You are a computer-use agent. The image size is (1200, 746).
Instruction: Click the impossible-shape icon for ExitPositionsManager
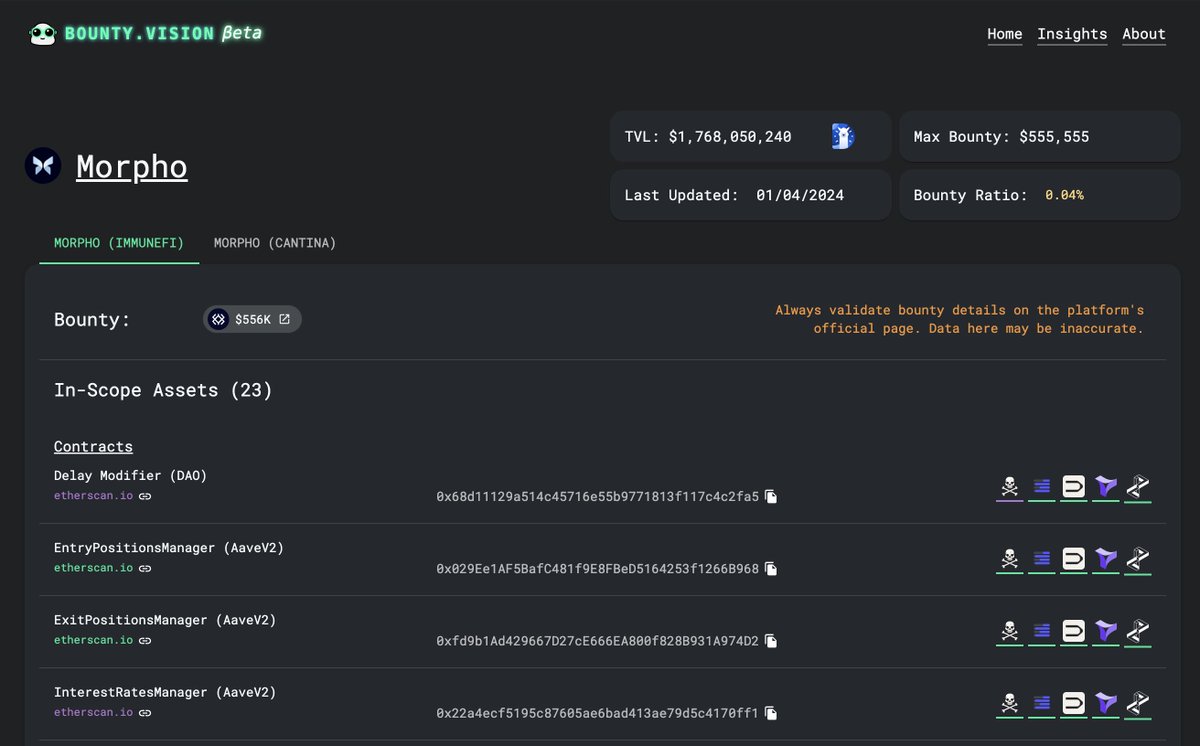1137,631
